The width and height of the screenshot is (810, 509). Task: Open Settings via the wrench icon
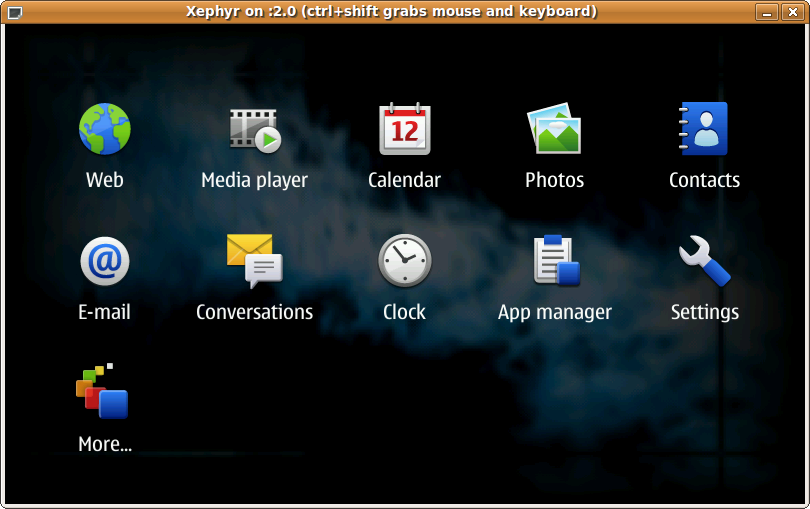(704, 261)
